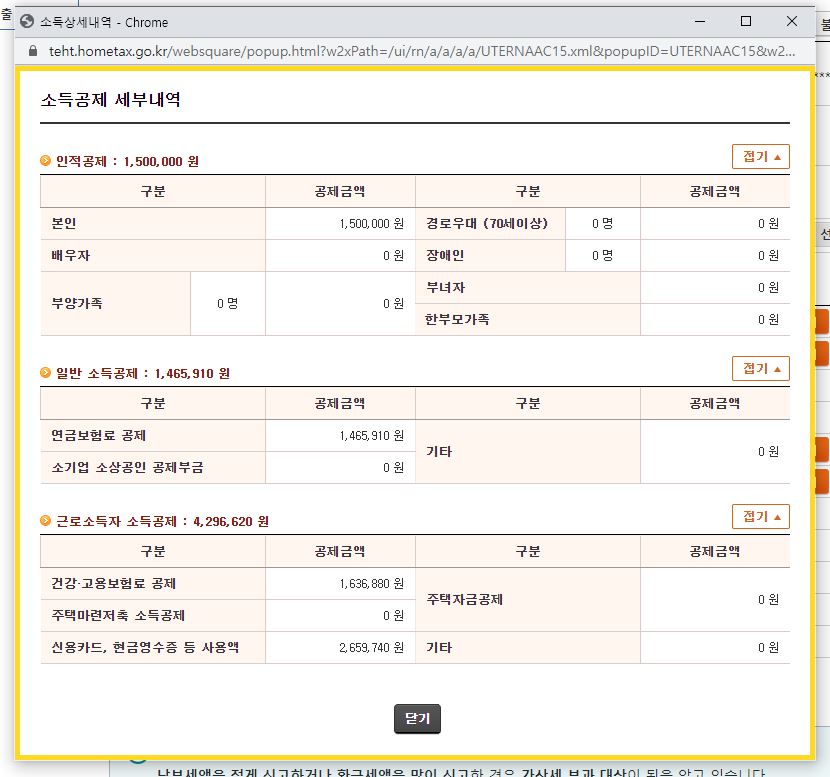Viewport: 830px width, 777px height.
Task: Click orange bullet icon beside 일반 소득공제
Action: tap(46, 373)
